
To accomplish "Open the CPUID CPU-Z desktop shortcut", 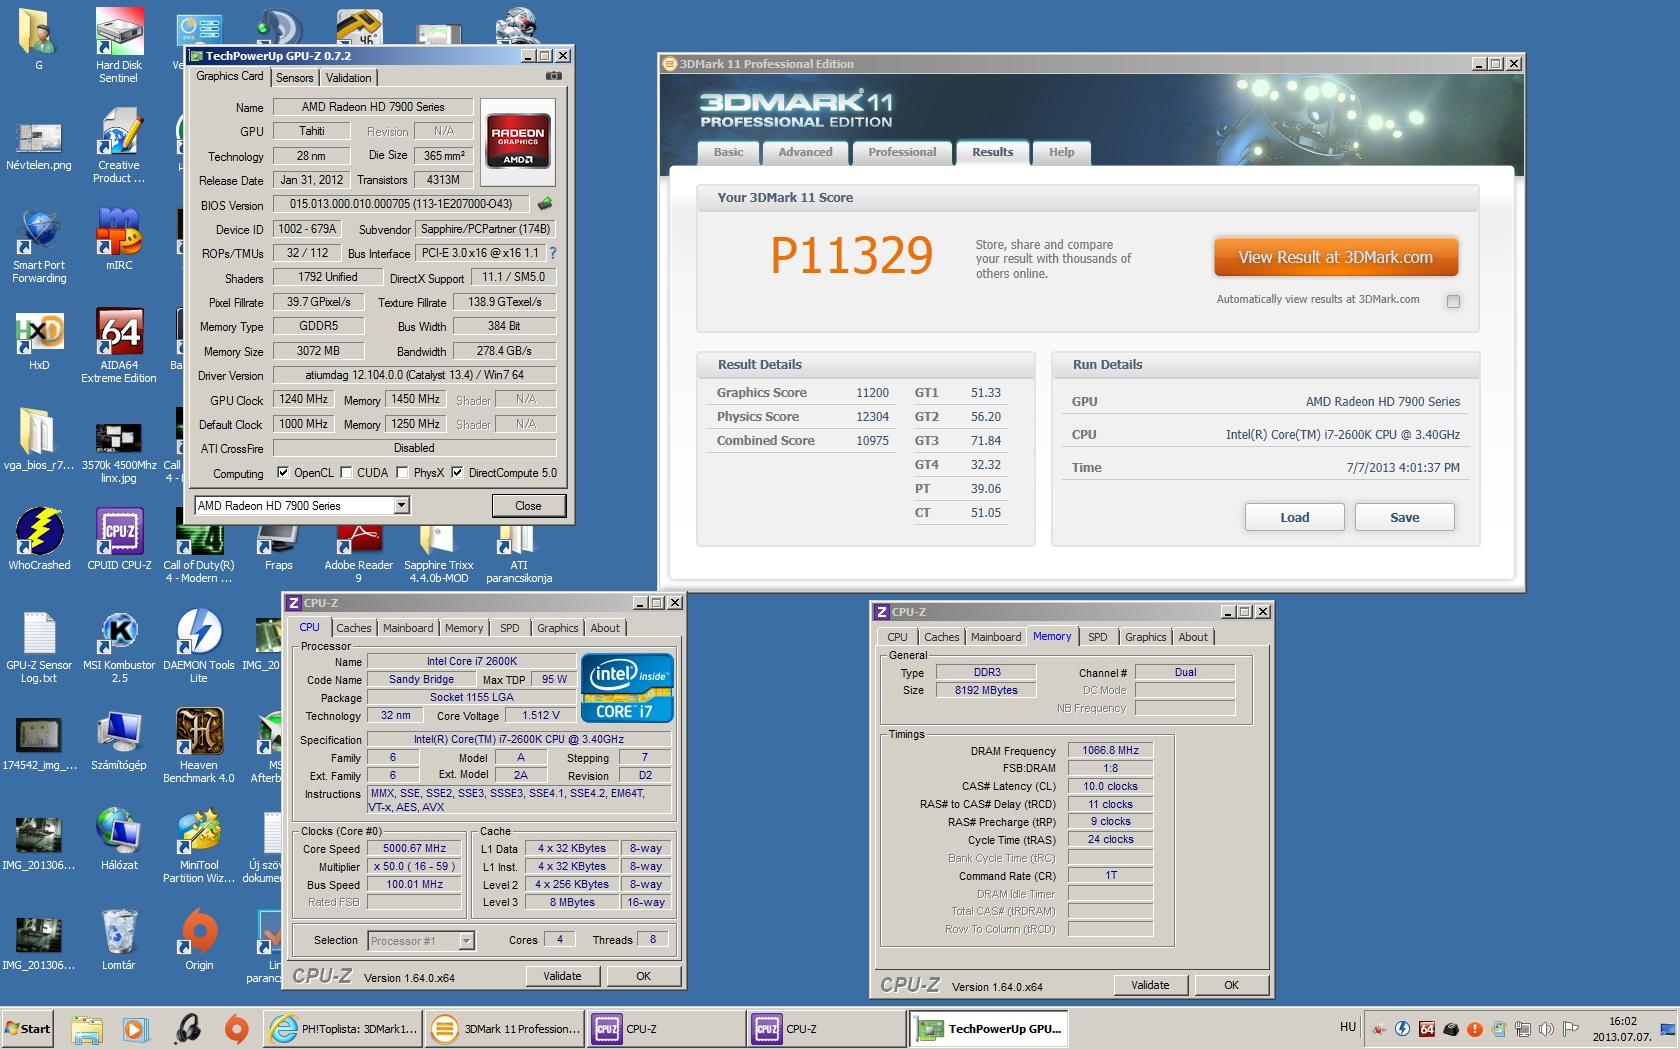I will (x=119, y=540).
